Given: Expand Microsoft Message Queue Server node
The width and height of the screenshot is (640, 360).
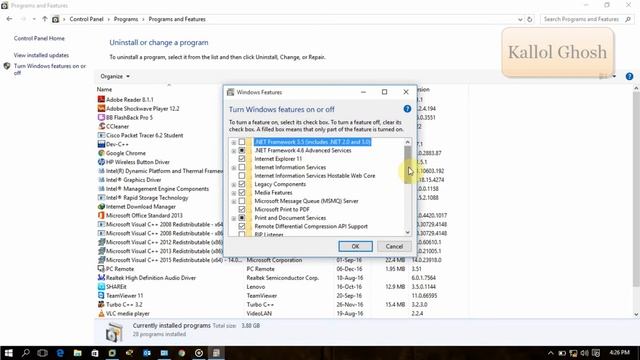Looking at the screenshot, I should tap(233, 202).
